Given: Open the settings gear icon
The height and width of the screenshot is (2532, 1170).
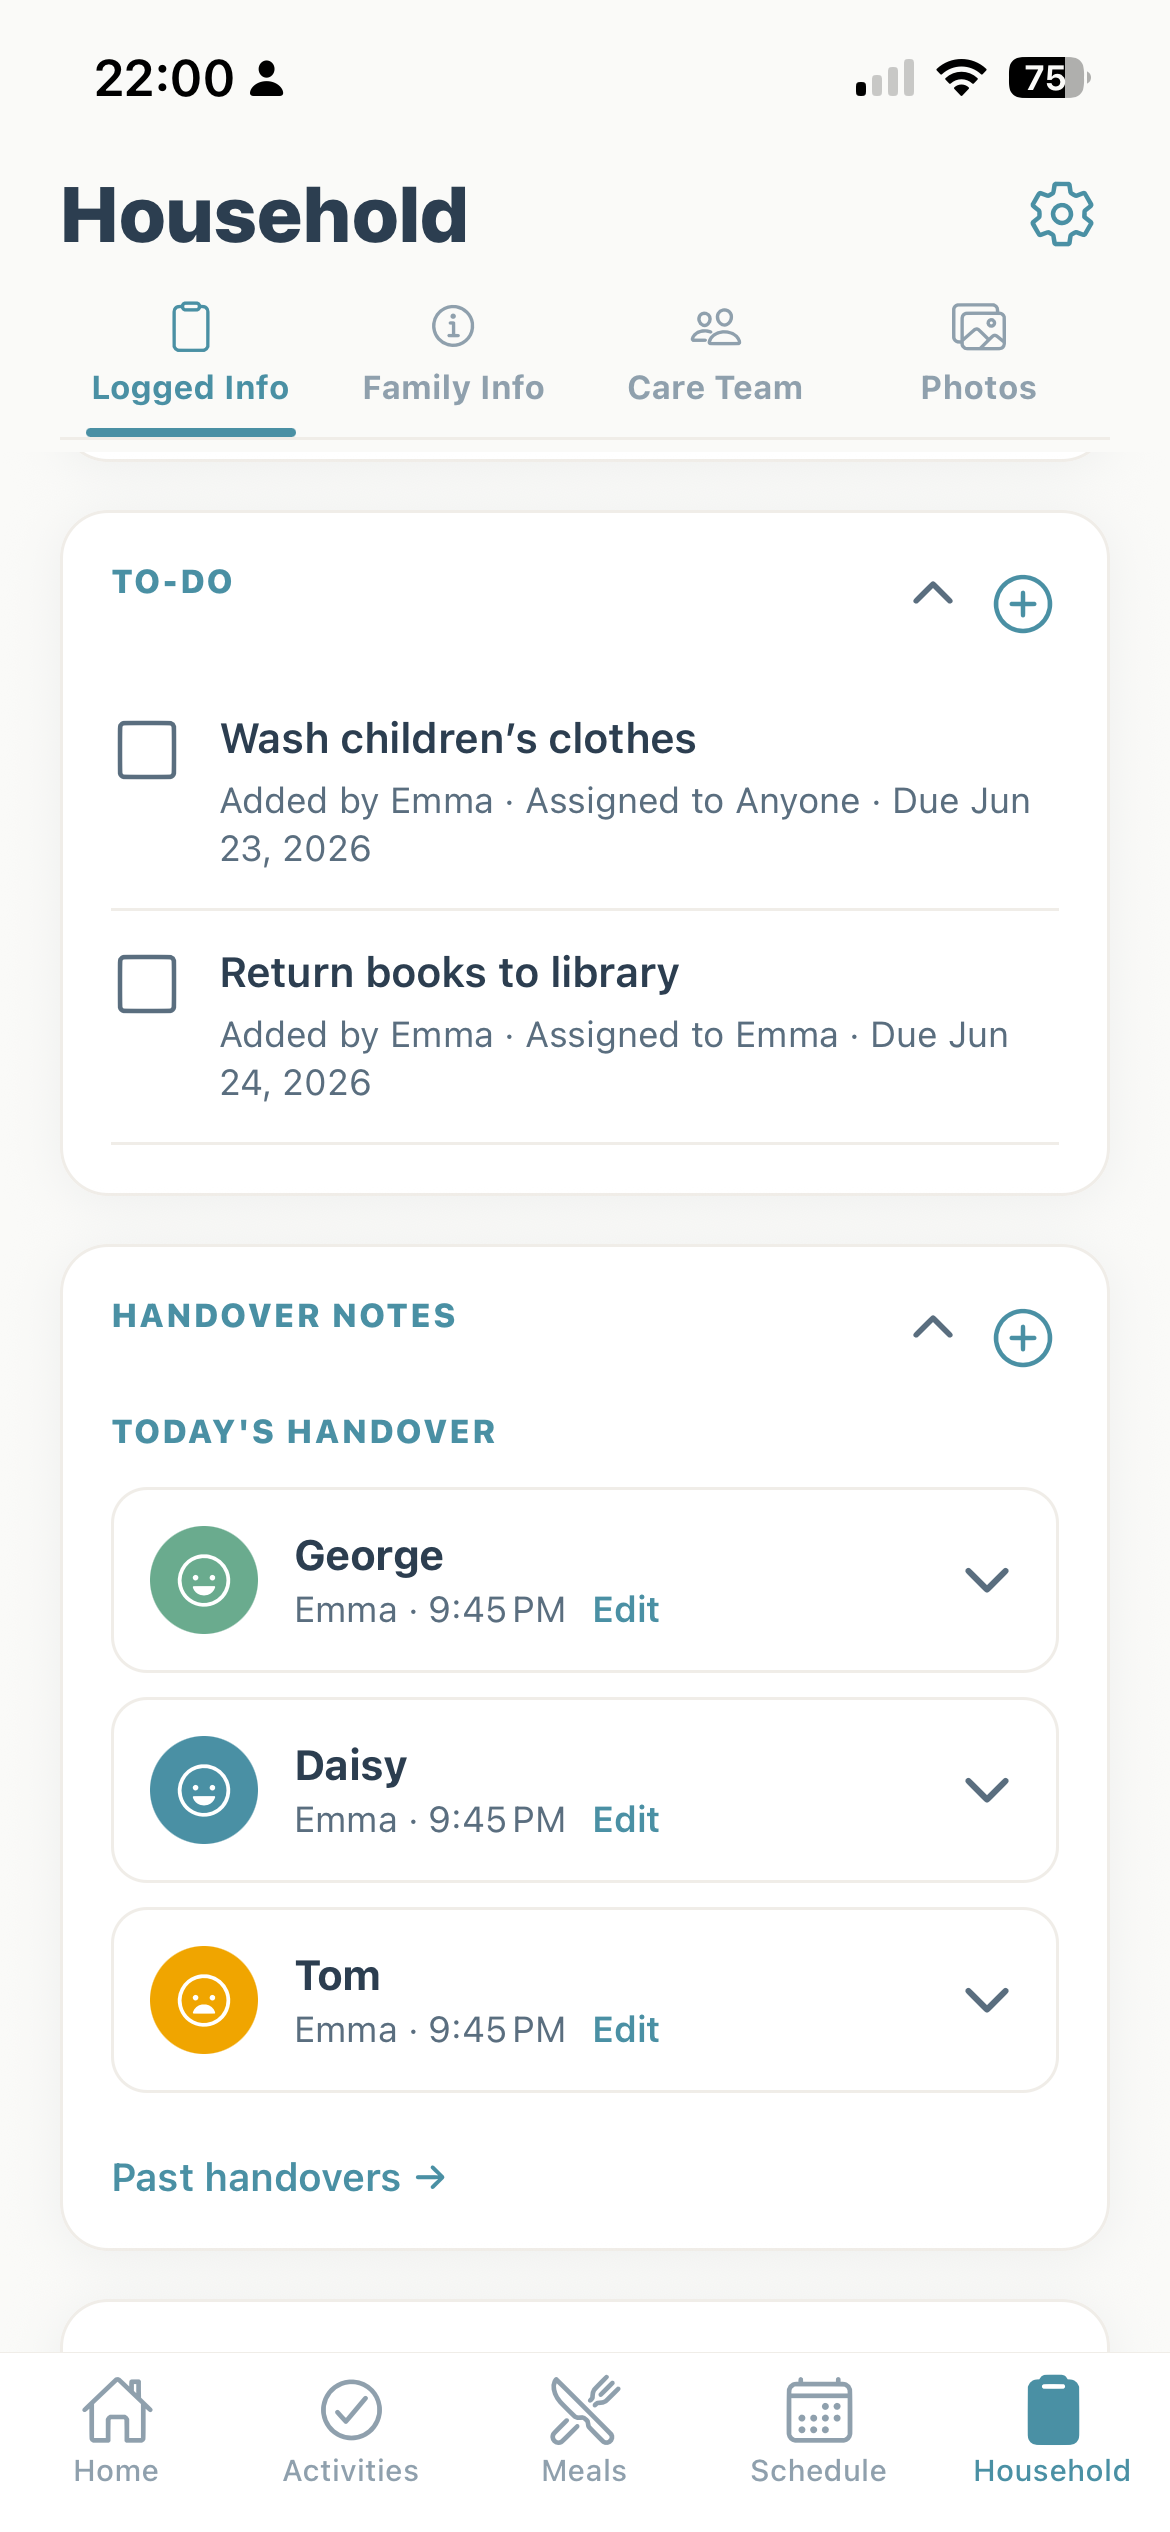Looking at the screenshot, I should coord(1061,214).
